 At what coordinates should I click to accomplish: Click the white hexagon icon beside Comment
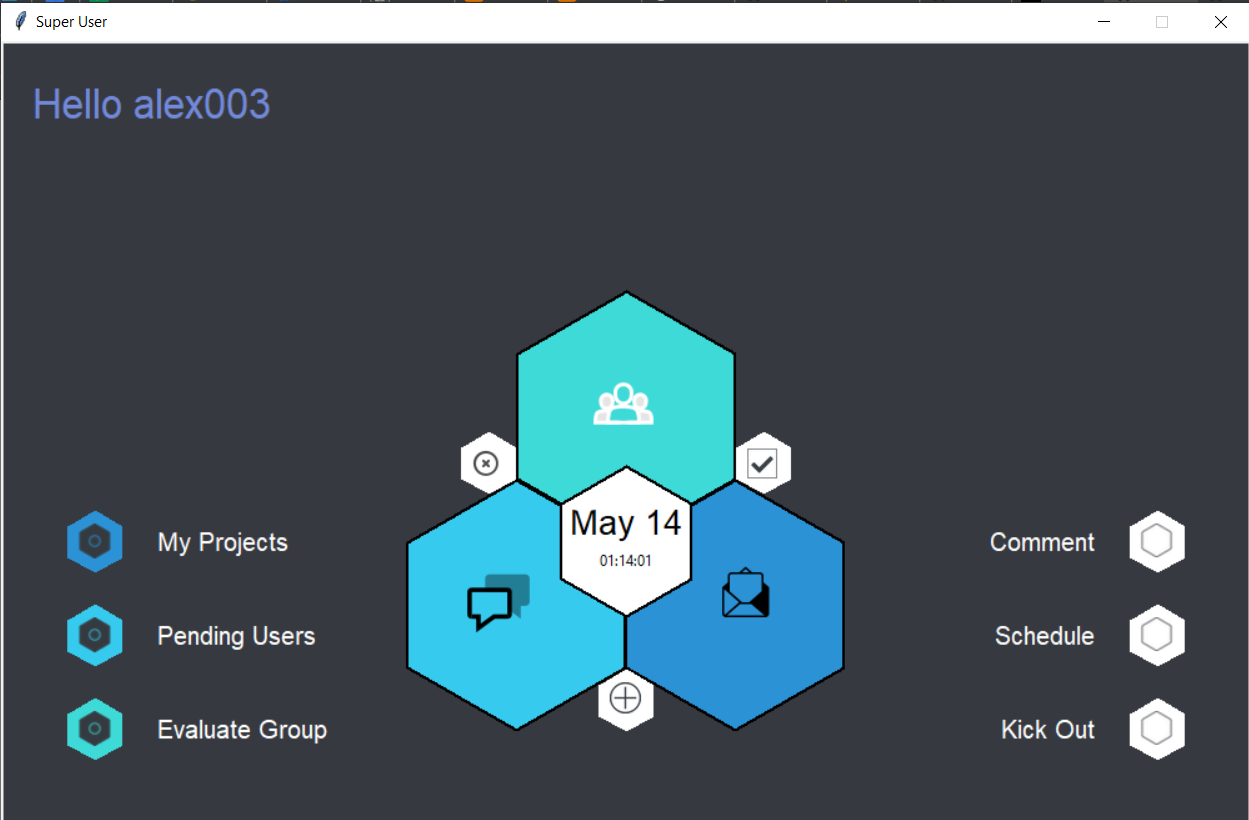1157,542
